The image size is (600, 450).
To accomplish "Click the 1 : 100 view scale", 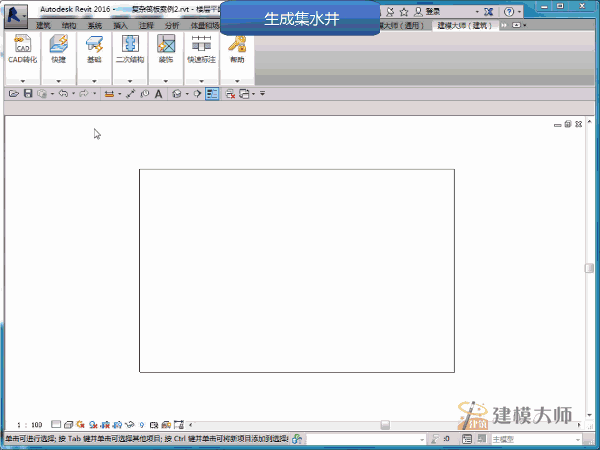I will (x=29, y=425).
